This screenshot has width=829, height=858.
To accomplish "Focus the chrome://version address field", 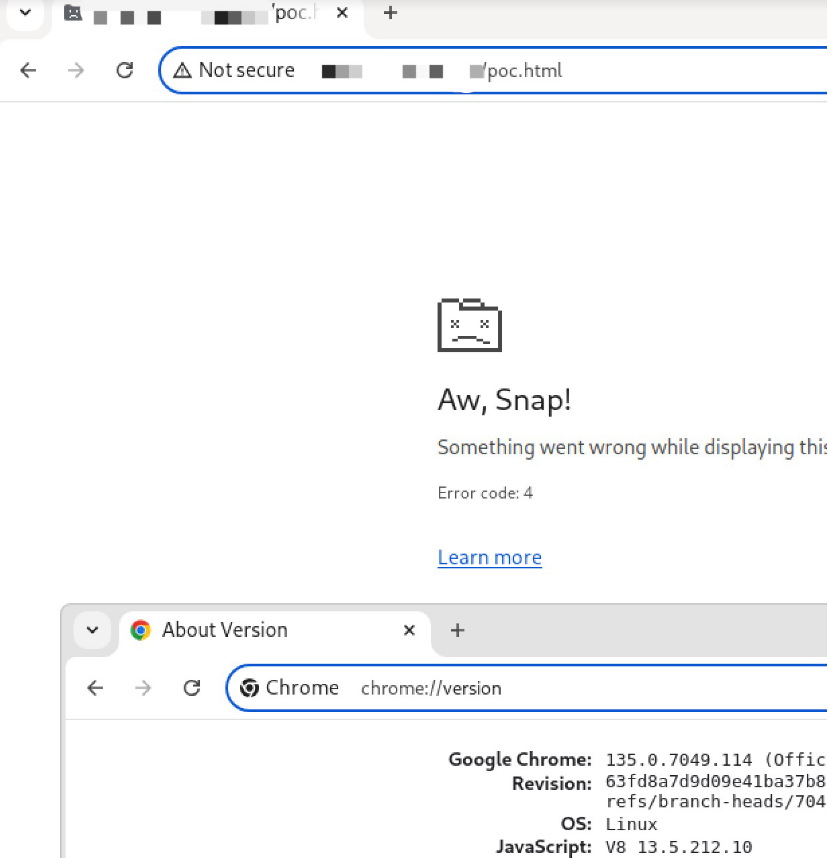I will [x=600, y=688].
